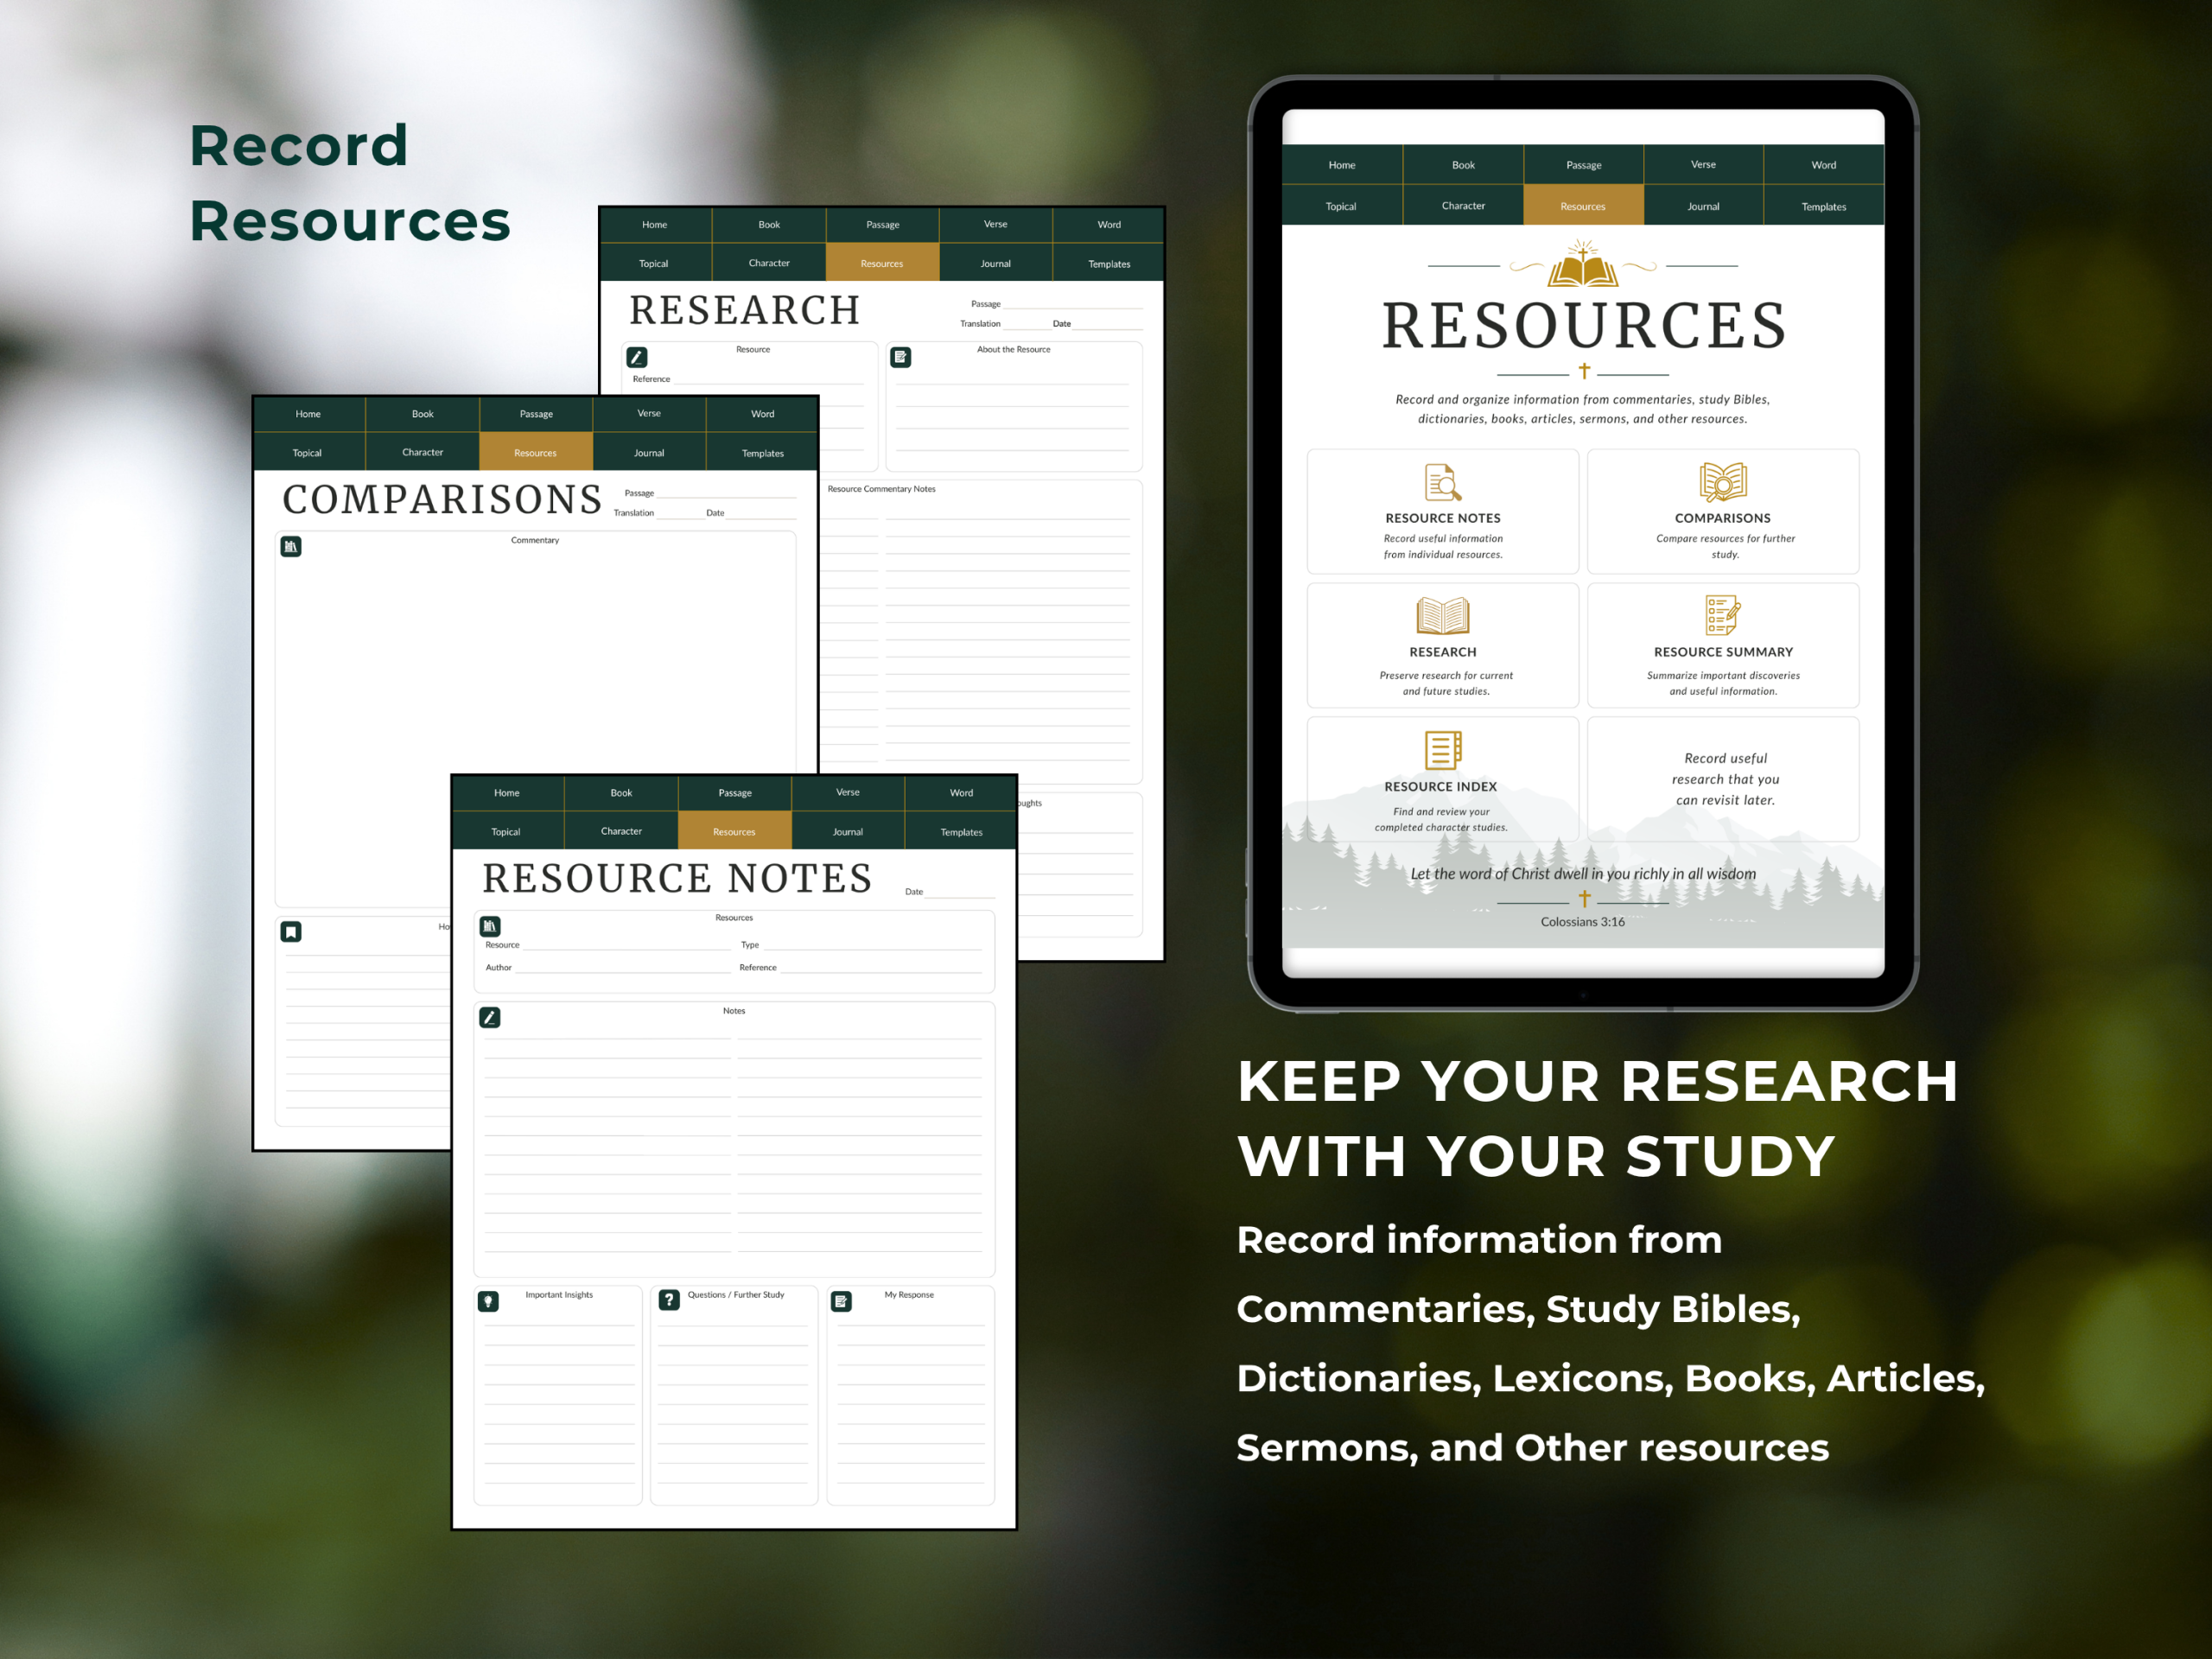
Task: Click Journal tab on the Resource Notes page
Action: [x=848, y=831]
